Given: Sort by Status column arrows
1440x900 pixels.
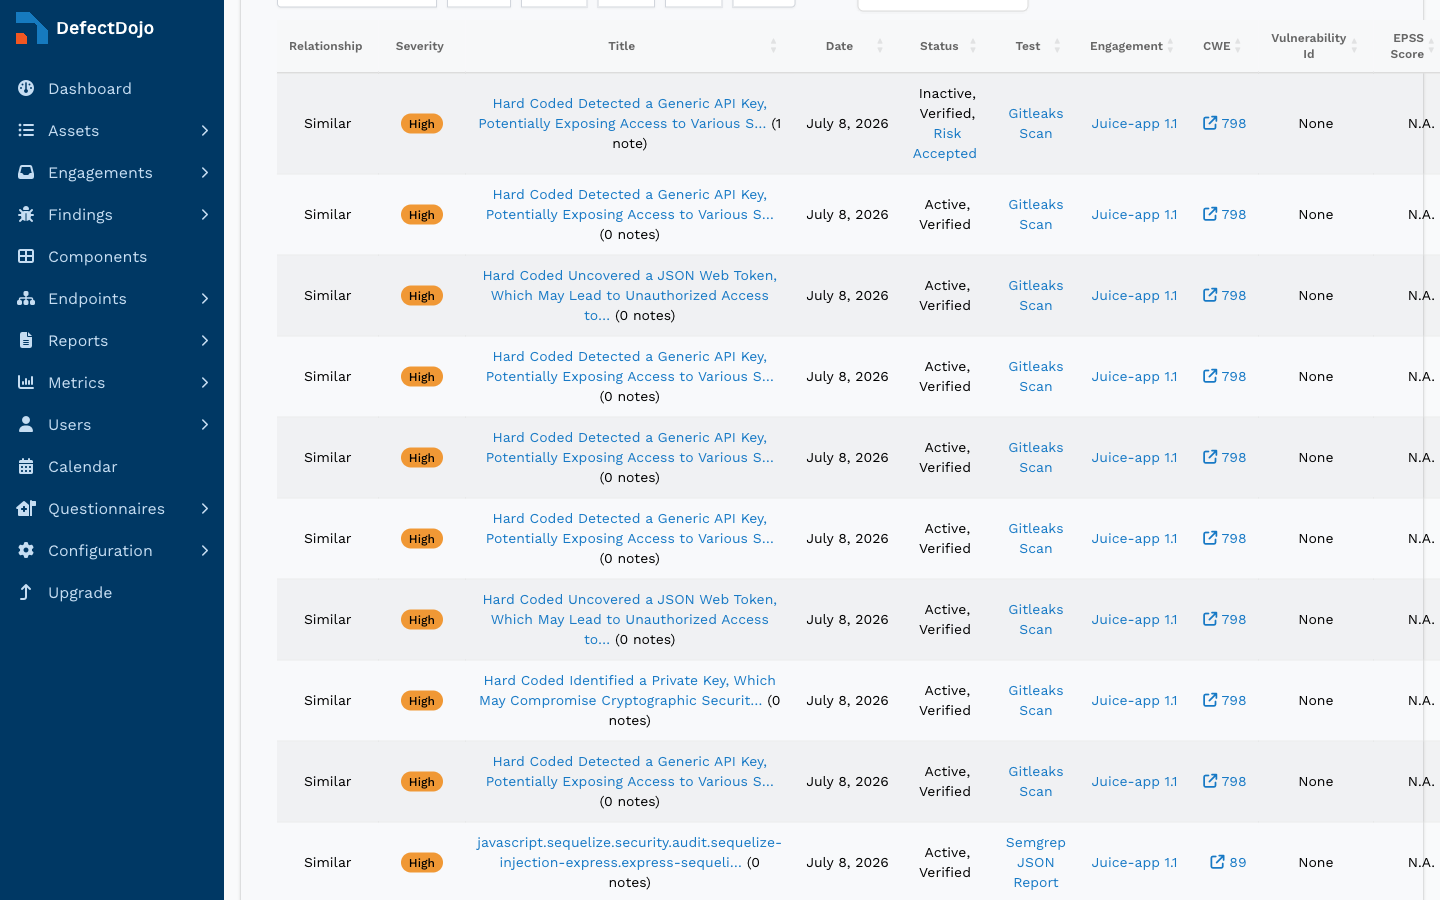Looking at the screenshot, I should pyautogui.click(x=972, y=46).
